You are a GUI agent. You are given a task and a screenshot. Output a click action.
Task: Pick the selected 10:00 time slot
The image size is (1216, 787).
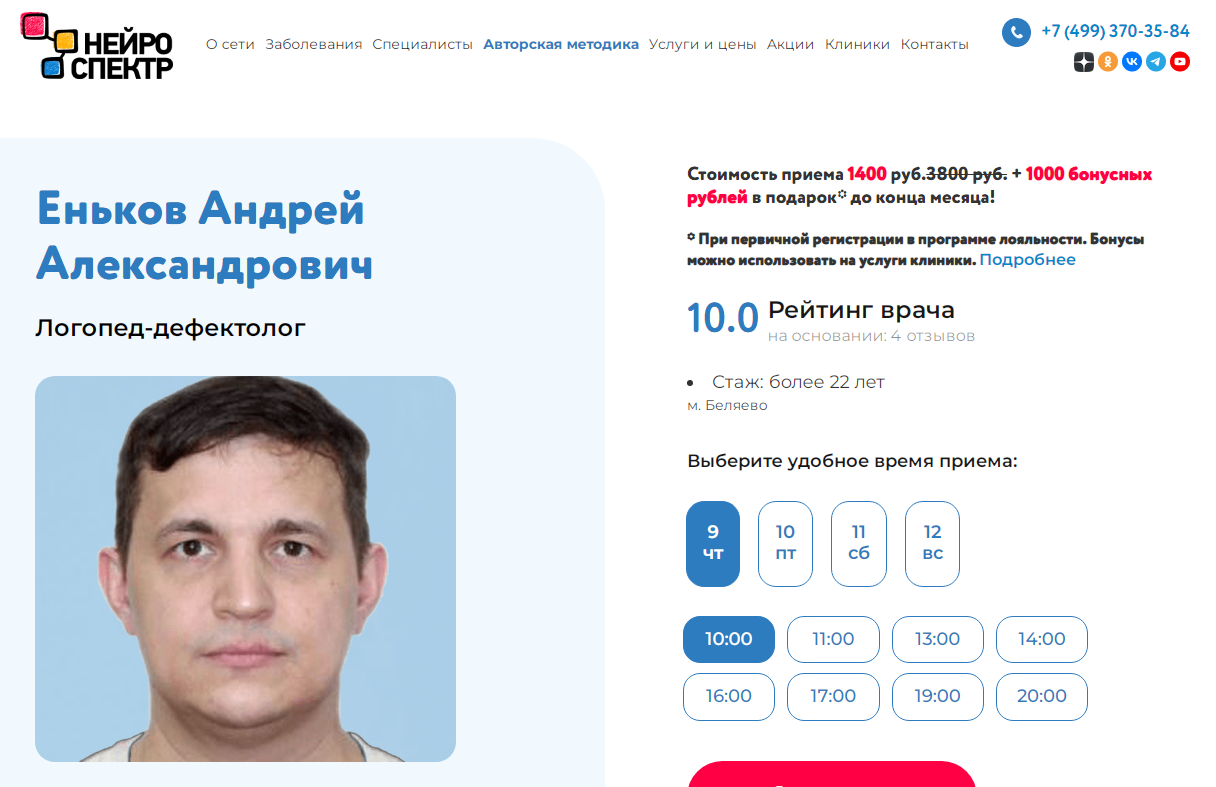728,639
